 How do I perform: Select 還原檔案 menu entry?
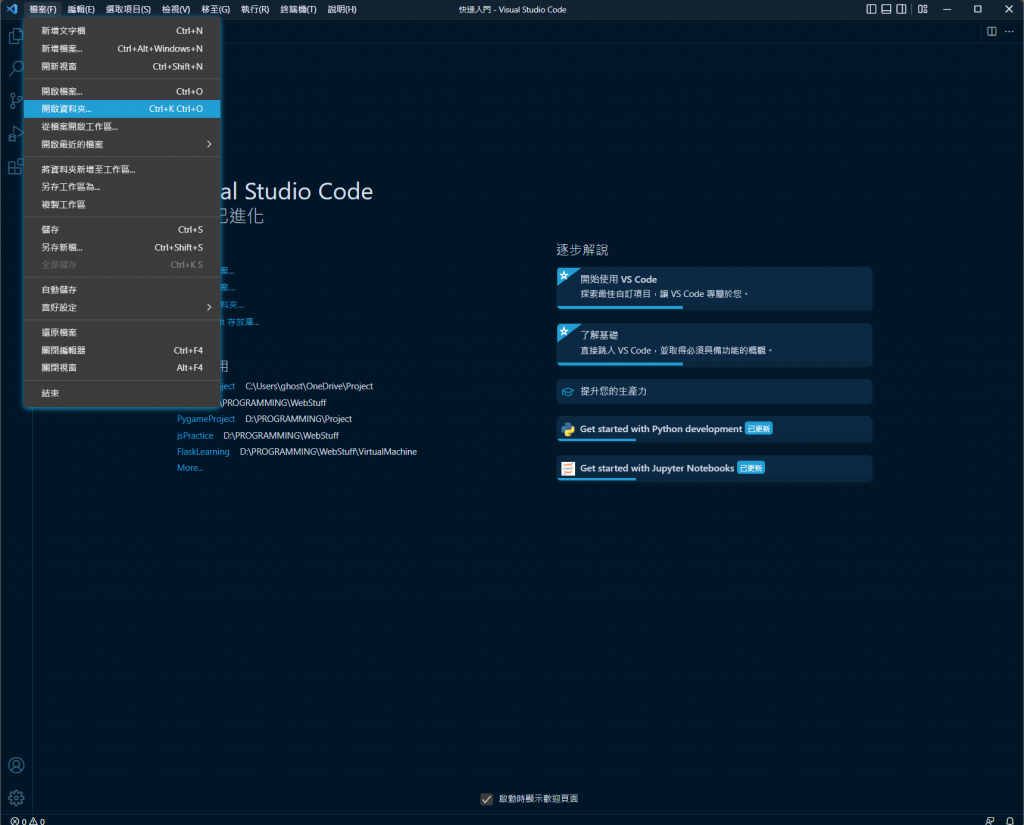tap(122, 332)
